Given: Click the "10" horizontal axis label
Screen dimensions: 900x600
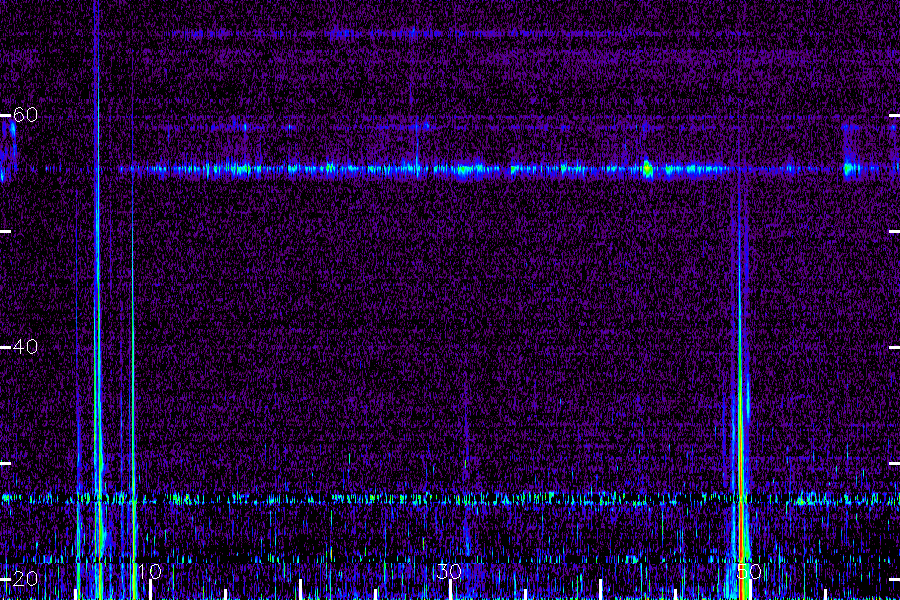Looking at the screenshot, I should 149,571.
